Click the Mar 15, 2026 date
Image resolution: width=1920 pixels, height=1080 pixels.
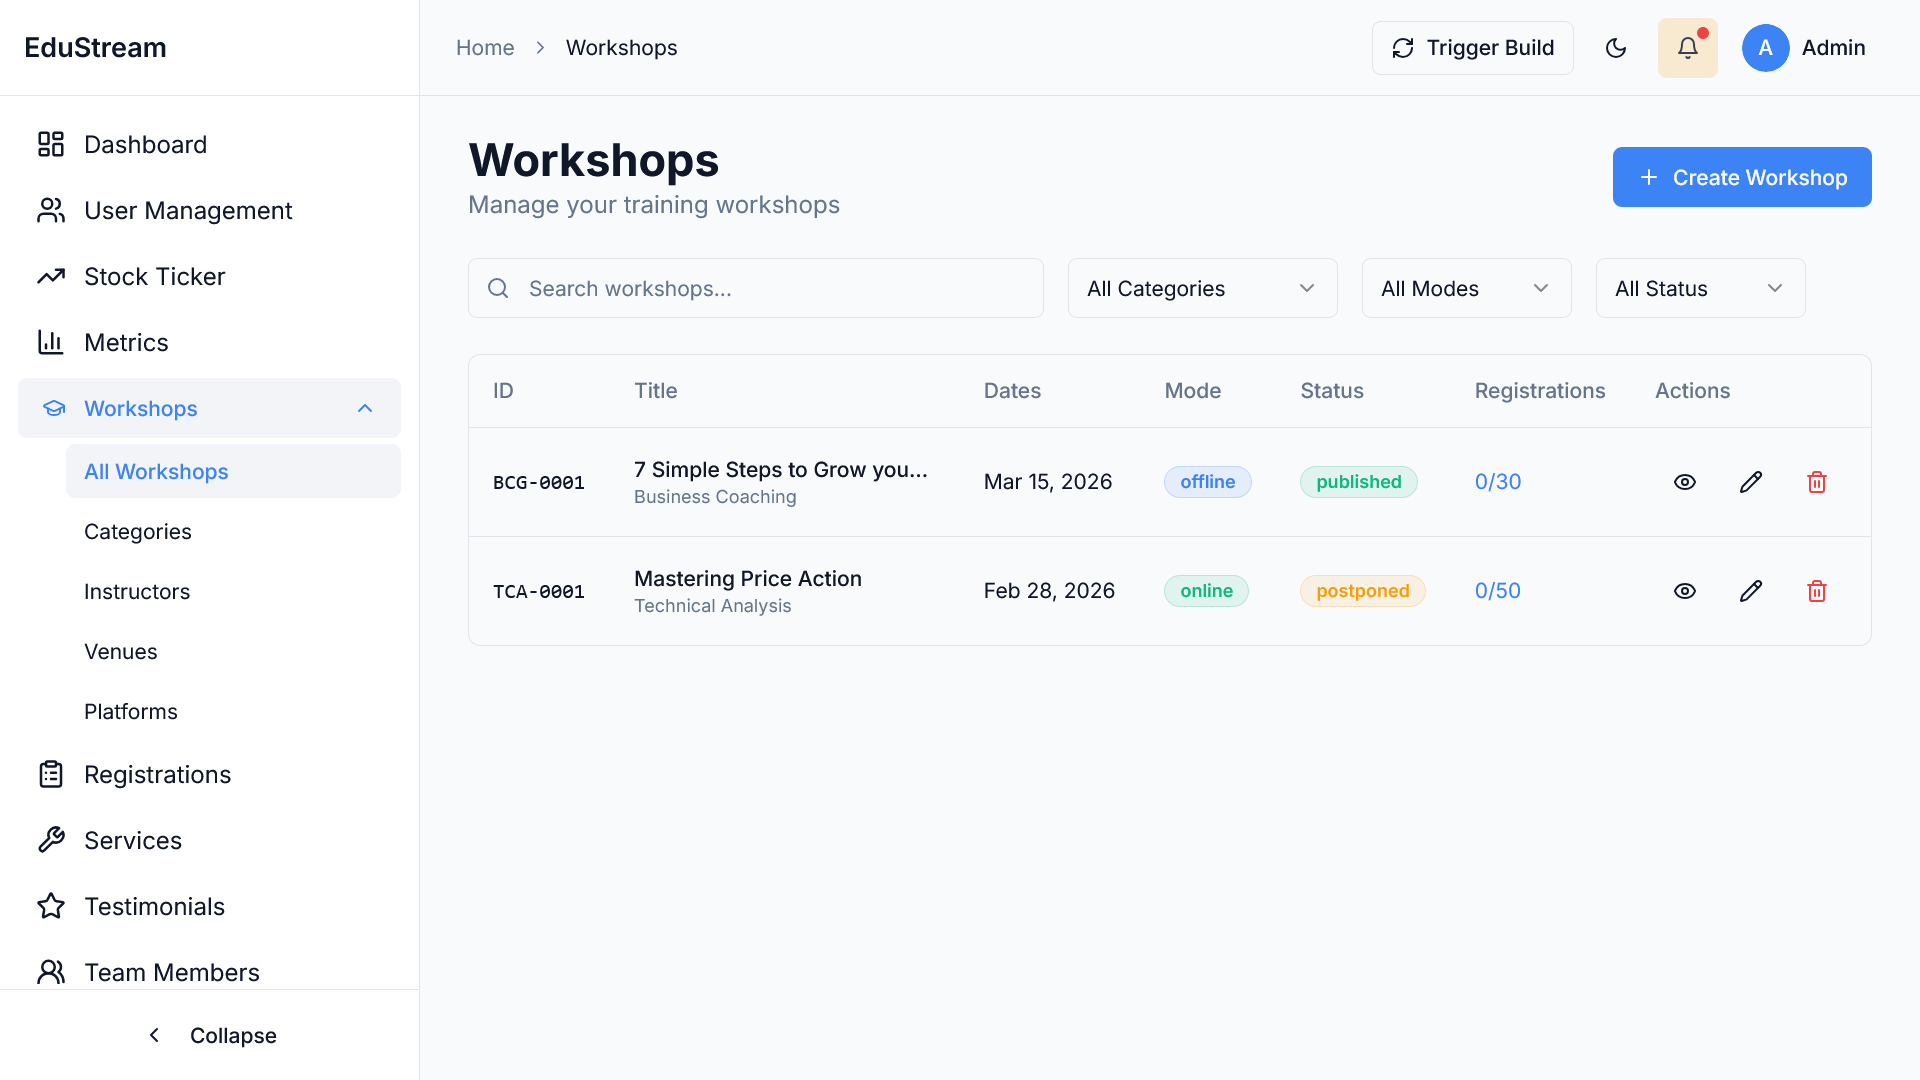[x=1048, y=482]
